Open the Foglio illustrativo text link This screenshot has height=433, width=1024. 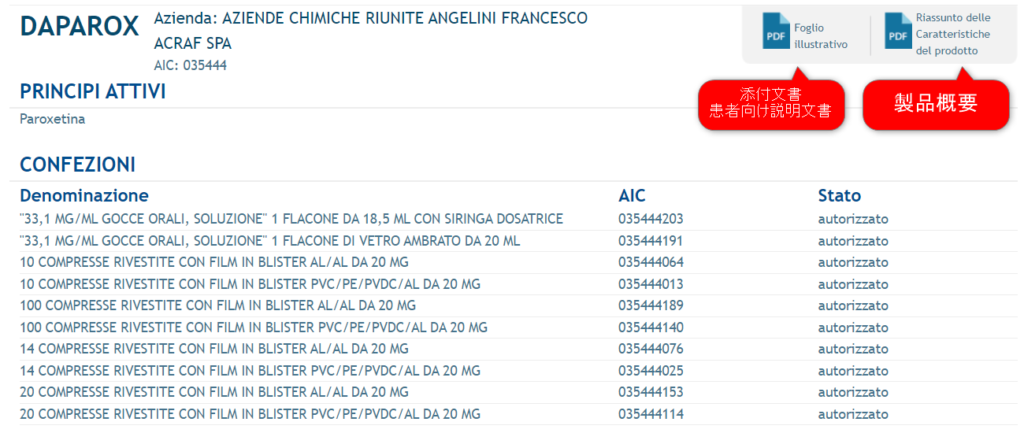[820, 36]
